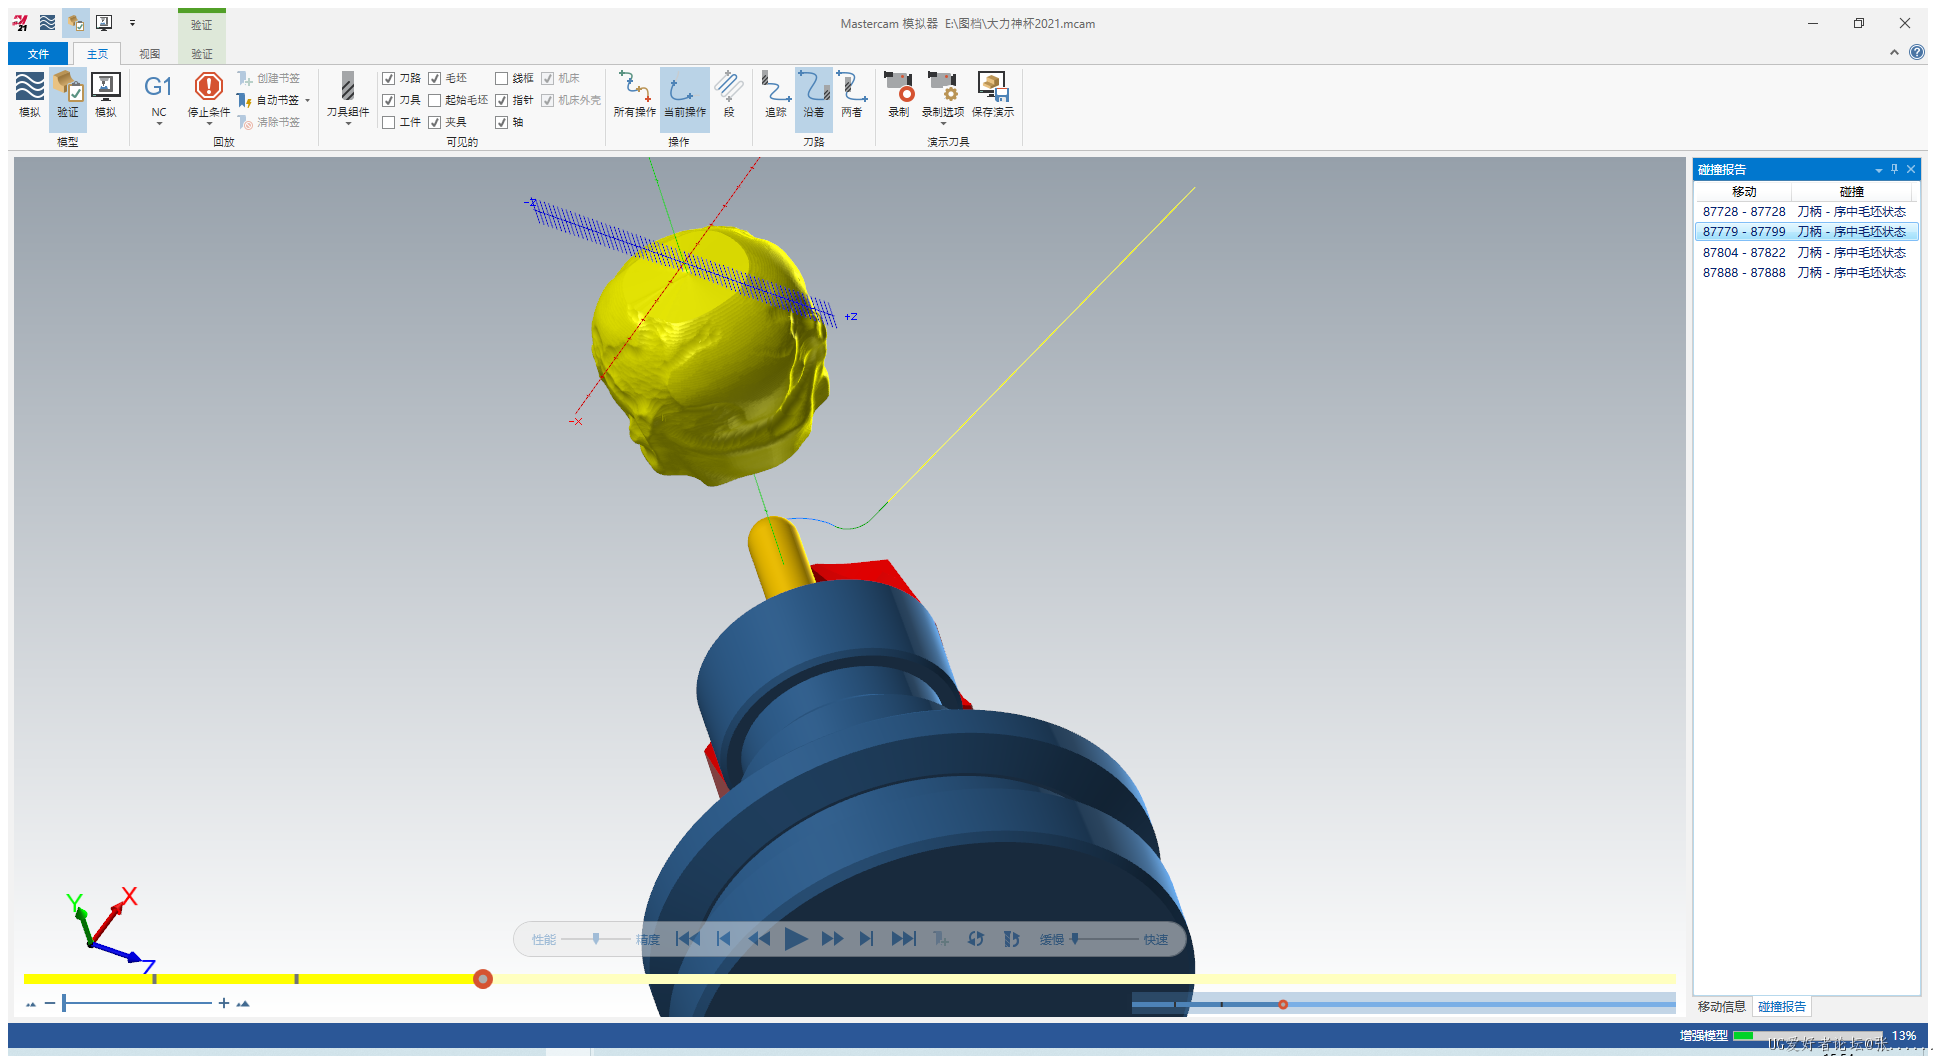Select collision row 87804 - 87822
Viewport: 1936px width, 1056px height.
point(1806,253)
